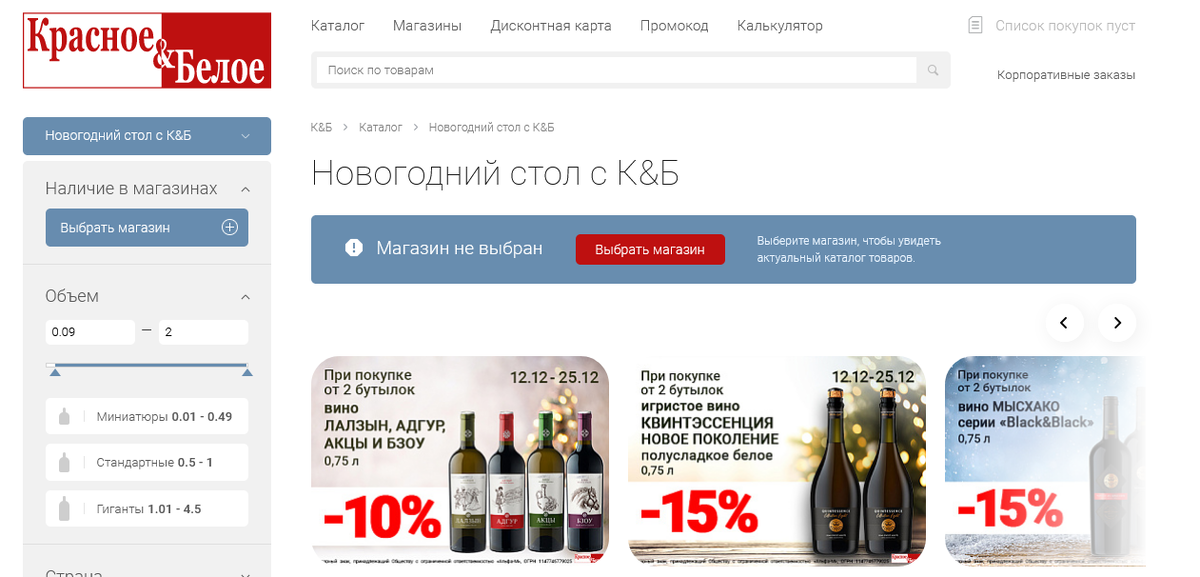Show previous promo banner with left arrow

(1064, 322)
